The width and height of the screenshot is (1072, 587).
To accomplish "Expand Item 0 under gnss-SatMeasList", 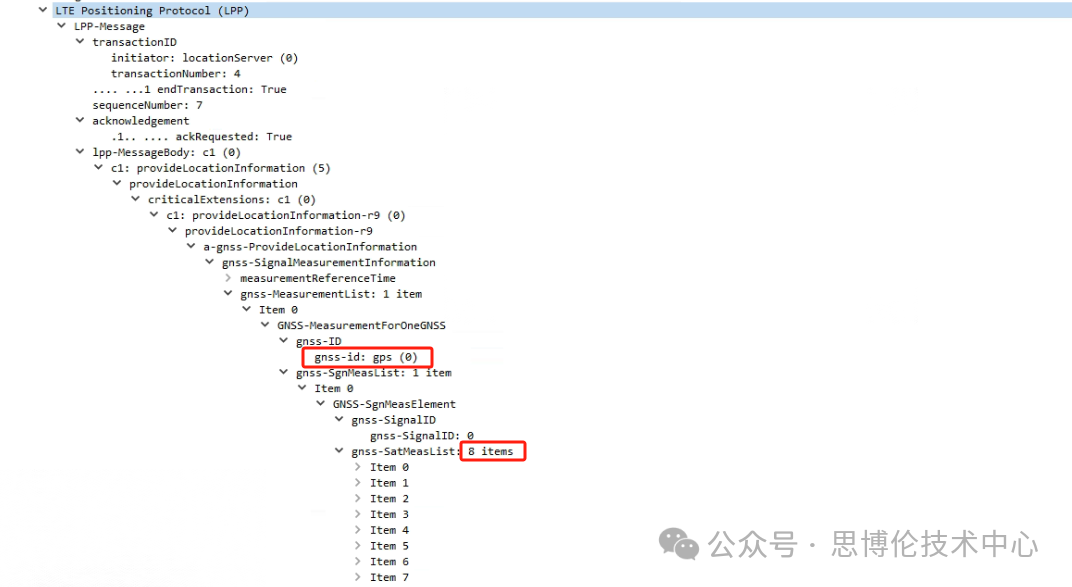I will click(358, 467).
